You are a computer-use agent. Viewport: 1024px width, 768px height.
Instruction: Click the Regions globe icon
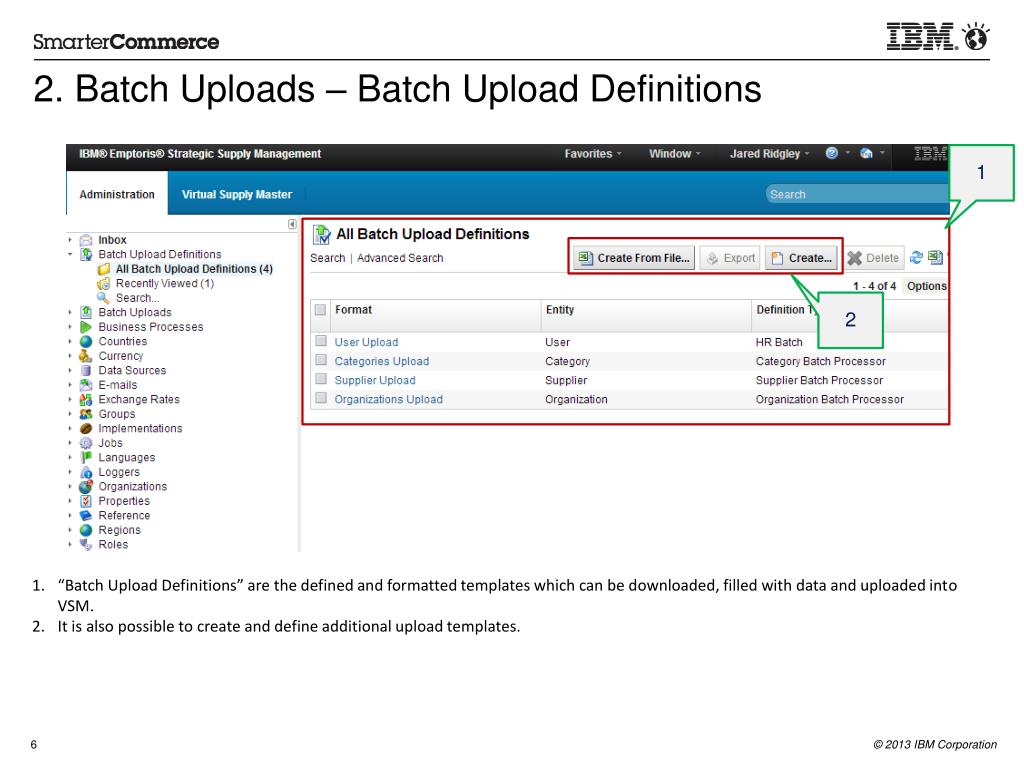[x=86, y=530]
